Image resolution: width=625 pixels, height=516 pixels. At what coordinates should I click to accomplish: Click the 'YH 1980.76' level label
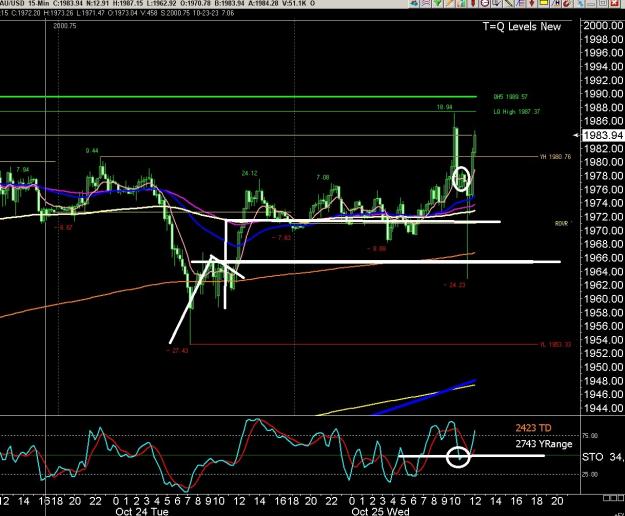pos(555,157)
